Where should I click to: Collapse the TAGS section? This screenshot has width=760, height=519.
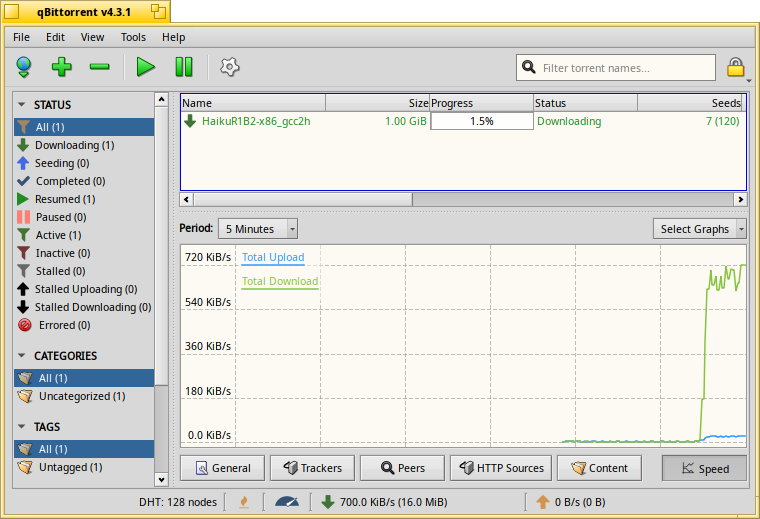pyautogui.click(x=21, y=426)
